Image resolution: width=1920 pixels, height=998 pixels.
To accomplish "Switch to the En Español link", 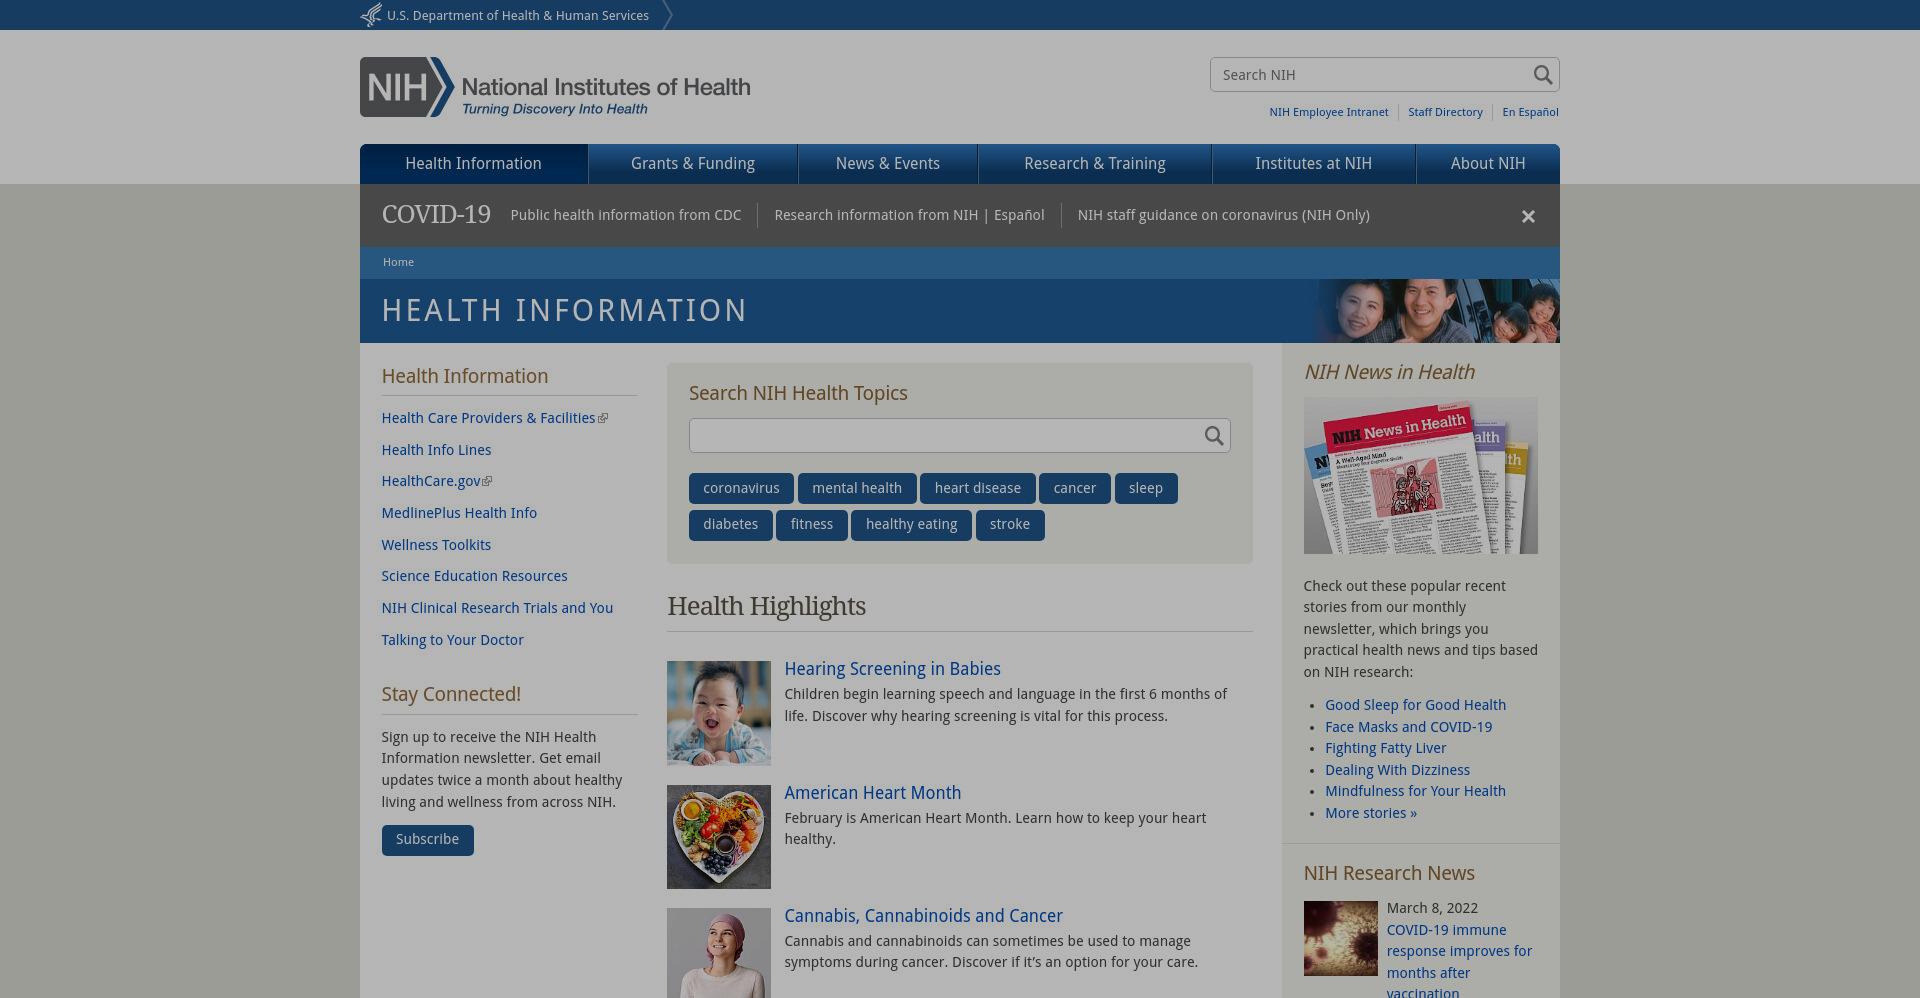I will pyautogui.click(x=1530, y=112).
